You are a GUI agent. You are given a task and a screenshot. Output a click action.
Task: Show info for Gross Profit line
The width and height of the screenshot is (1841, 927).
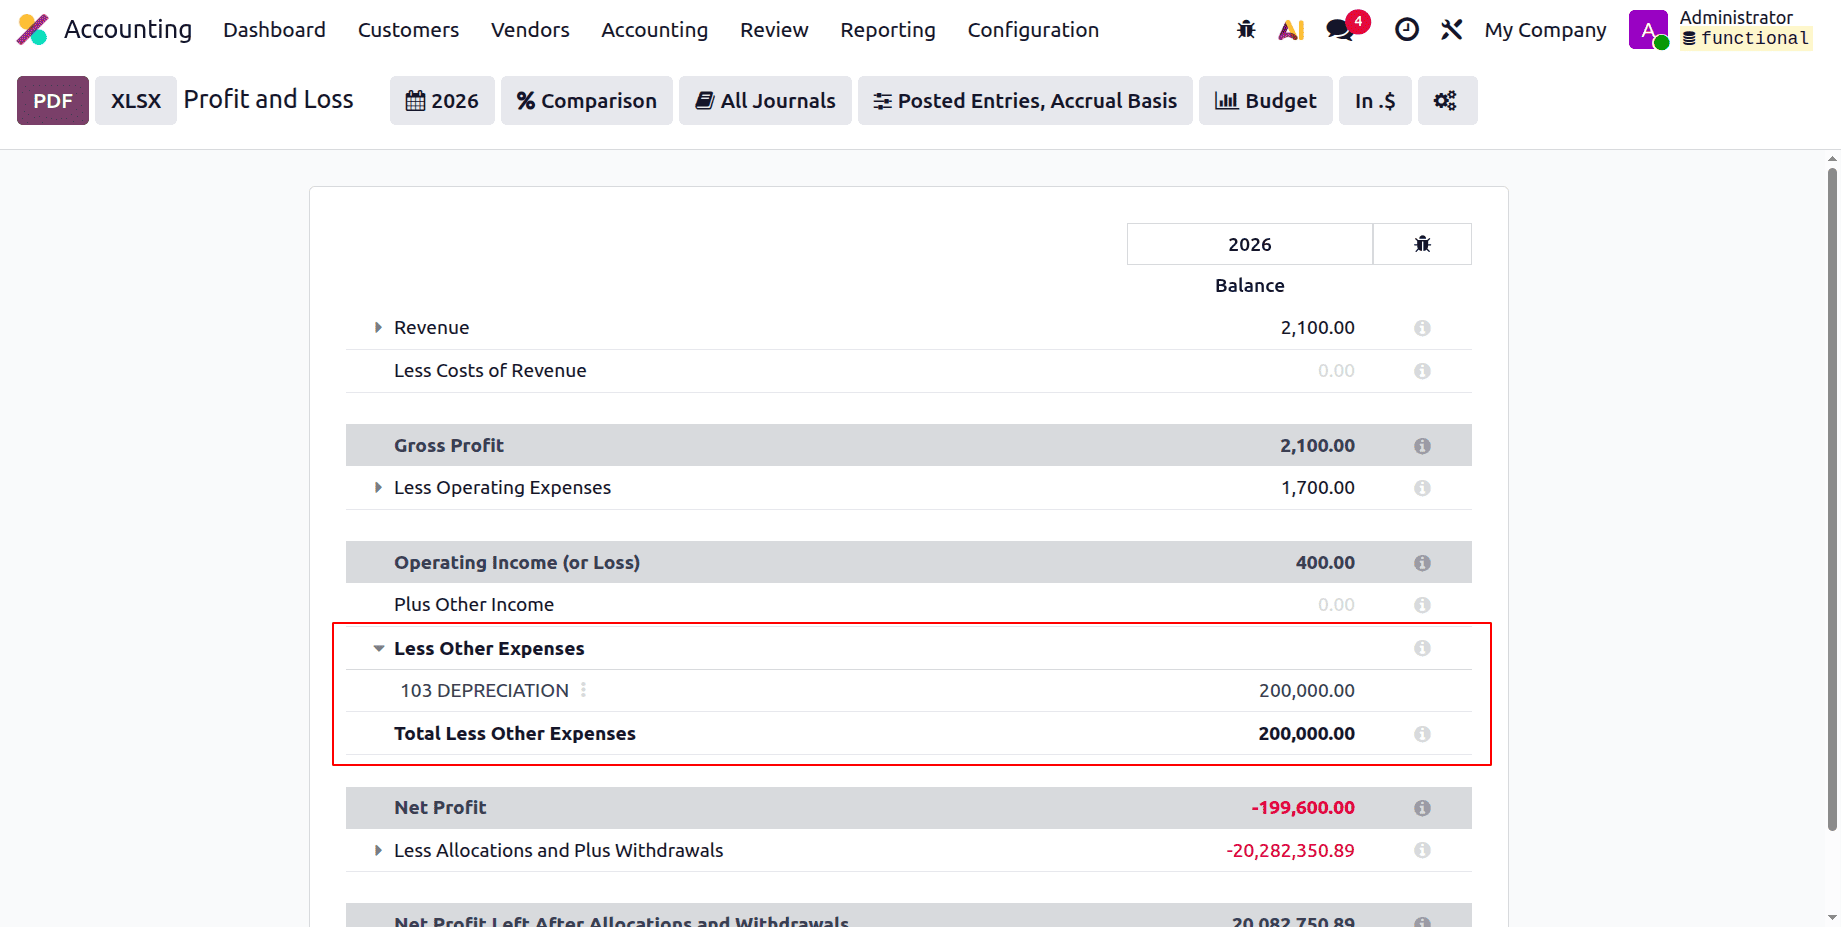(x=1422, y=446)
